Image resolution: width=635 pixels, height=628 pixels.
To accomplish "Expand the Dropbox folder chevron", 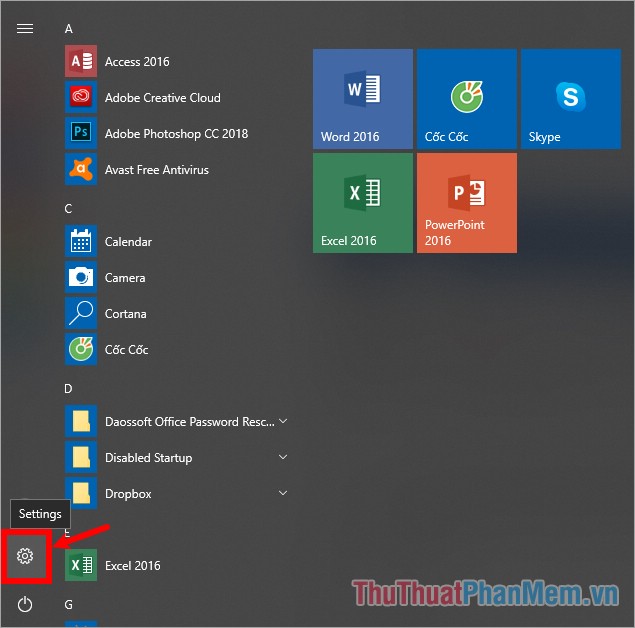I will (x=283, y=493).
